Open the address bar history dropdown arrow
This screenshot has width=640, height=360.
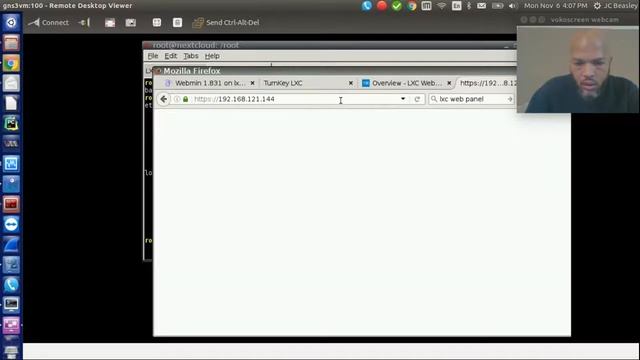click(403, 99)
